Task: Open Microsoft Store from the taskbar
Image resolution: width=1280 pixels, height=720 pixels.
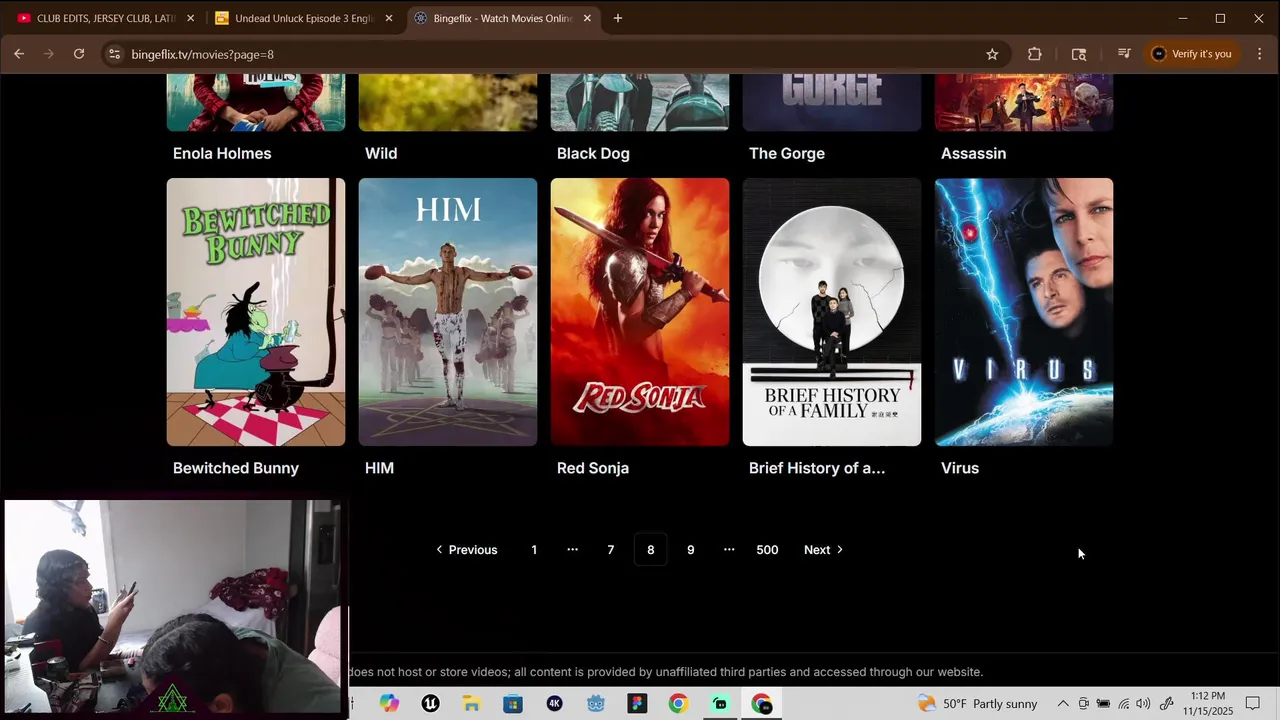Action: (513, 704)
